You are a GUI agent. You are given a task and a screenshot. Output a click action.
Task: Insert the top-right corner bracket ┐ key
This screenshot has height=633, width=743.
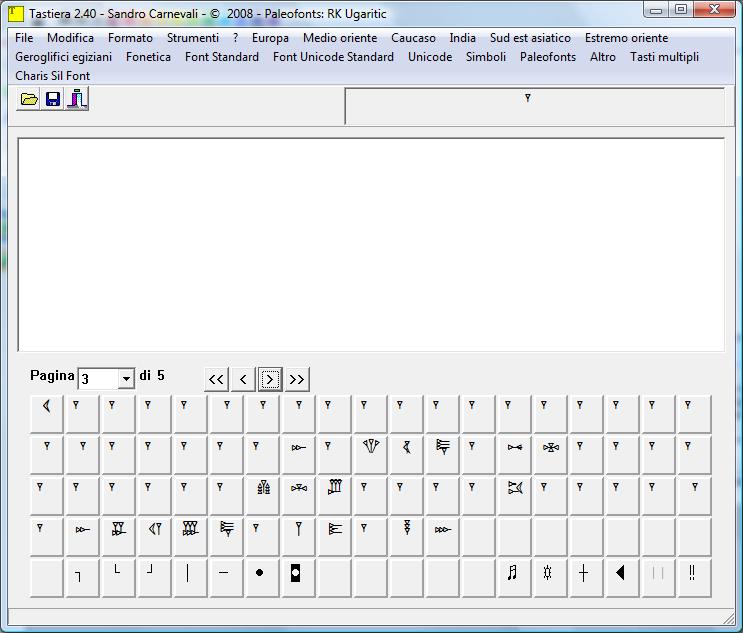pos(82,578)
